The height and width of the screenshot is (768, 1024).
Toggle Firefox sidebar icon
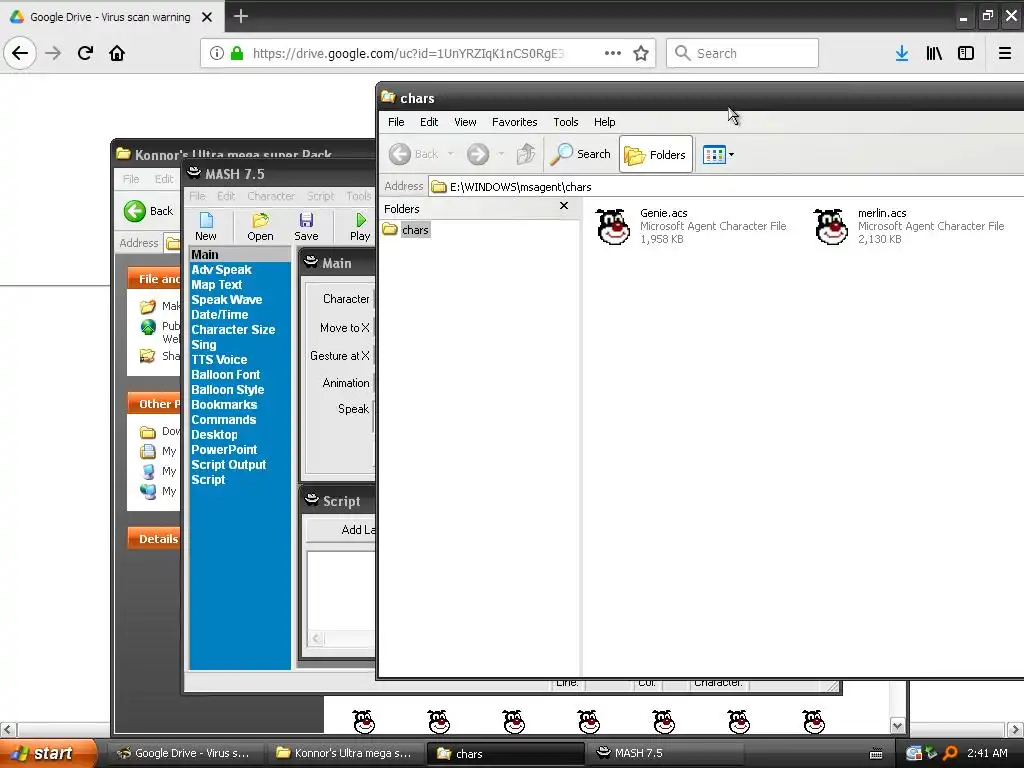(966, 53)
